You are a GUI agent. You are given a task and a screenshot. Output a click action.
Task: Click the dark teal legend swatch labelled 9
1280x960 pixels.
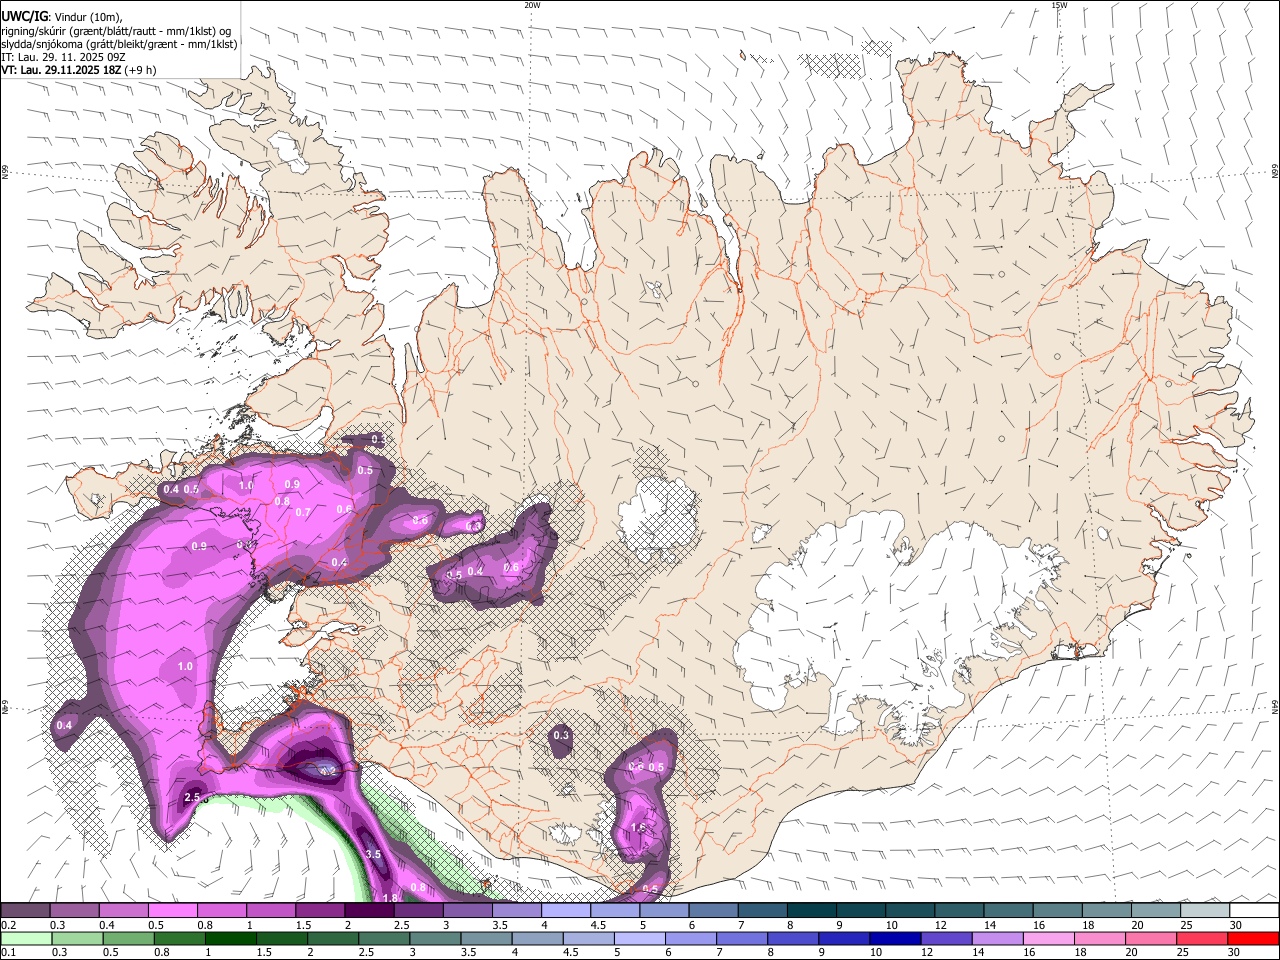(x=859, y=911)
